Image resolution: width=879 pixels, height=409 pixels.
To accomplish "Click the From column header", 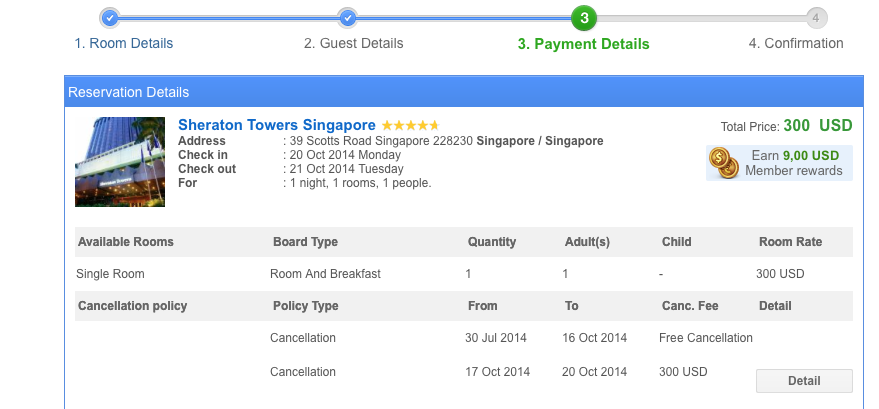I will 483,306.
